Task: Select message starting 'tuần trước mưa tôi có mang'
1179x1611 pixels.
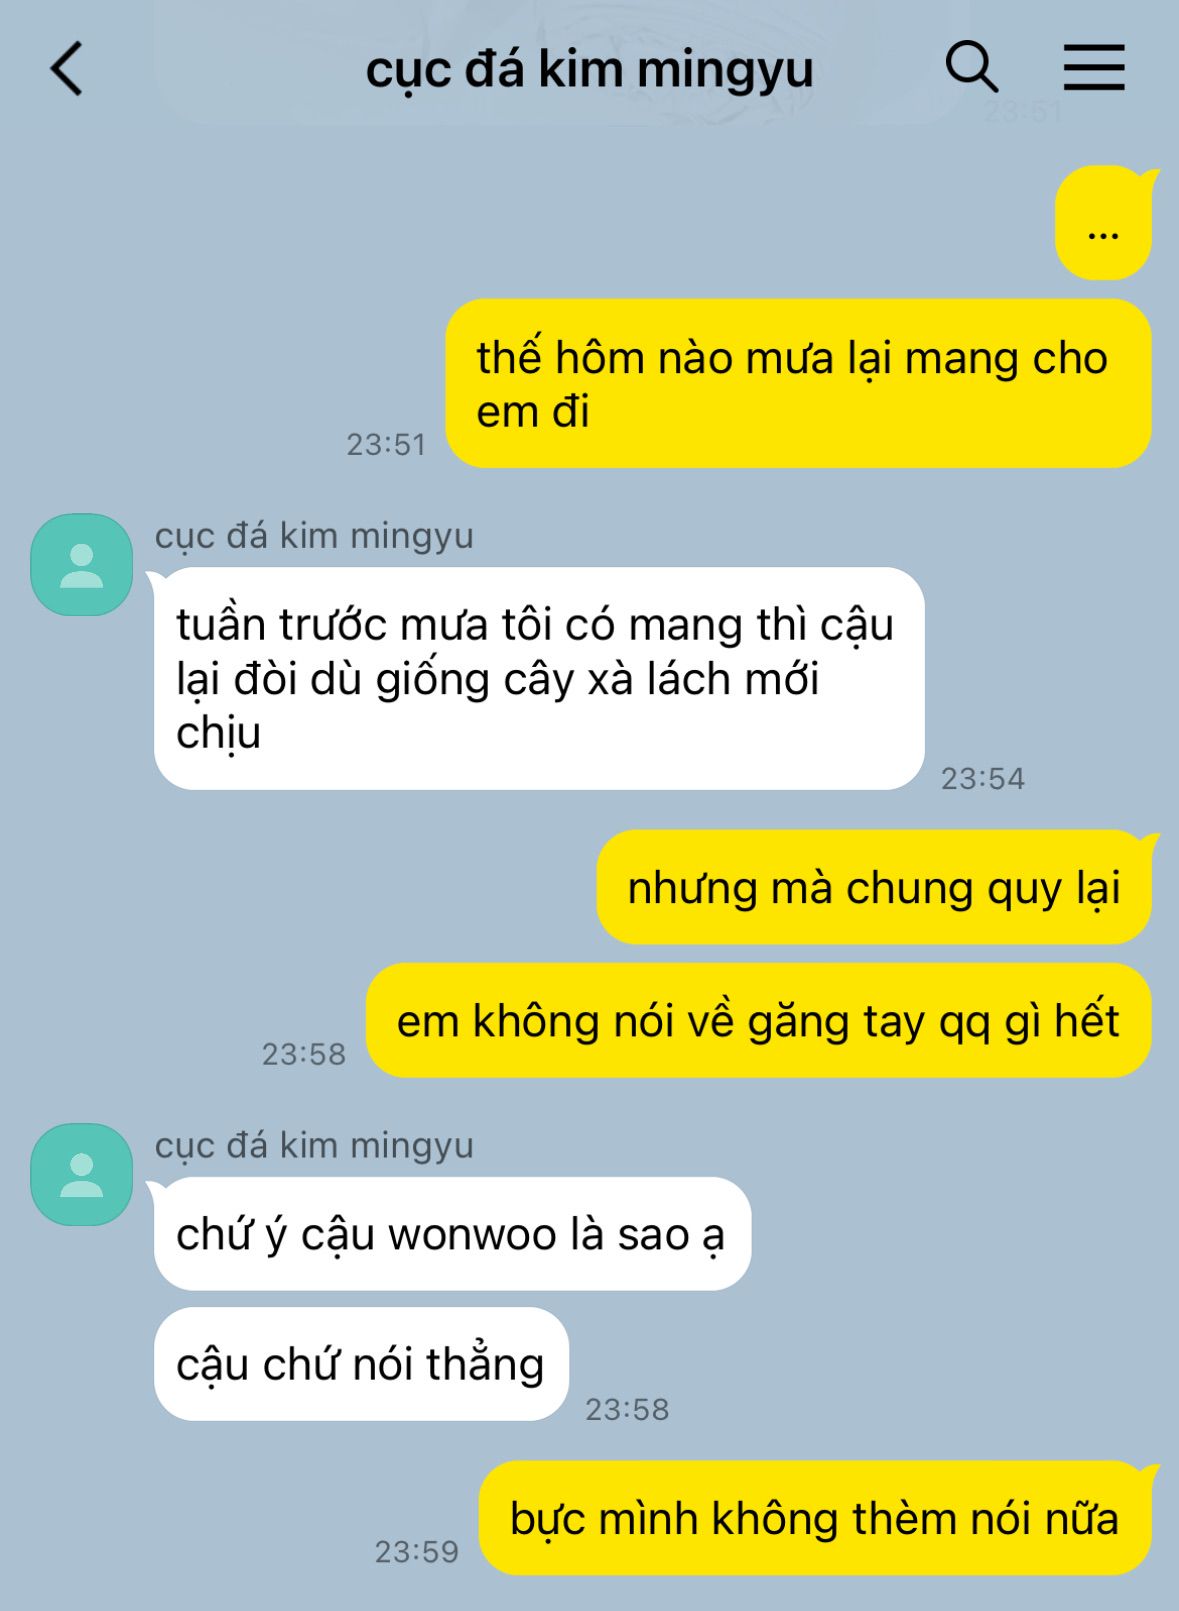Action: point(539,679)
